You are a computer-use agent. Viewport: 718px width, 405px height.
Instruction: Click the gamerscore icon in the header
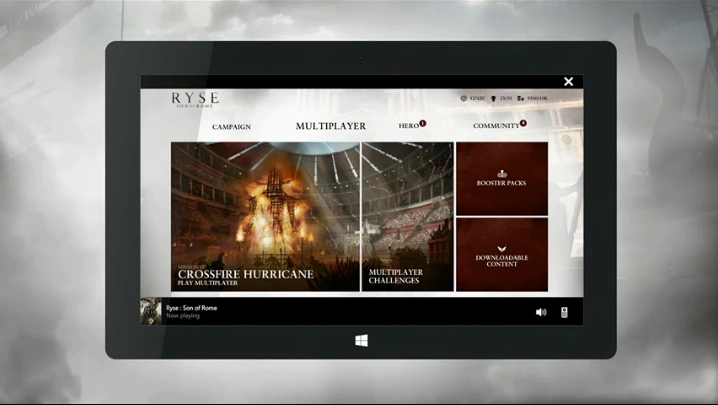click(463, 98)
